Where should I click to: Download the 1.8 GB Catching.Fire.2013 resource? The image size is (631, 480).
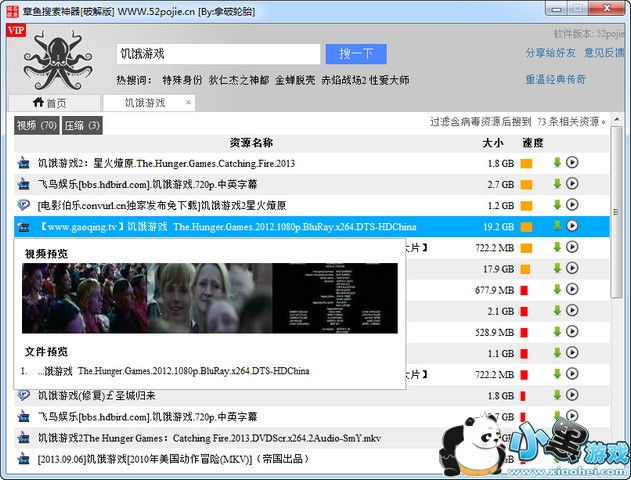(x=557, y=163)
